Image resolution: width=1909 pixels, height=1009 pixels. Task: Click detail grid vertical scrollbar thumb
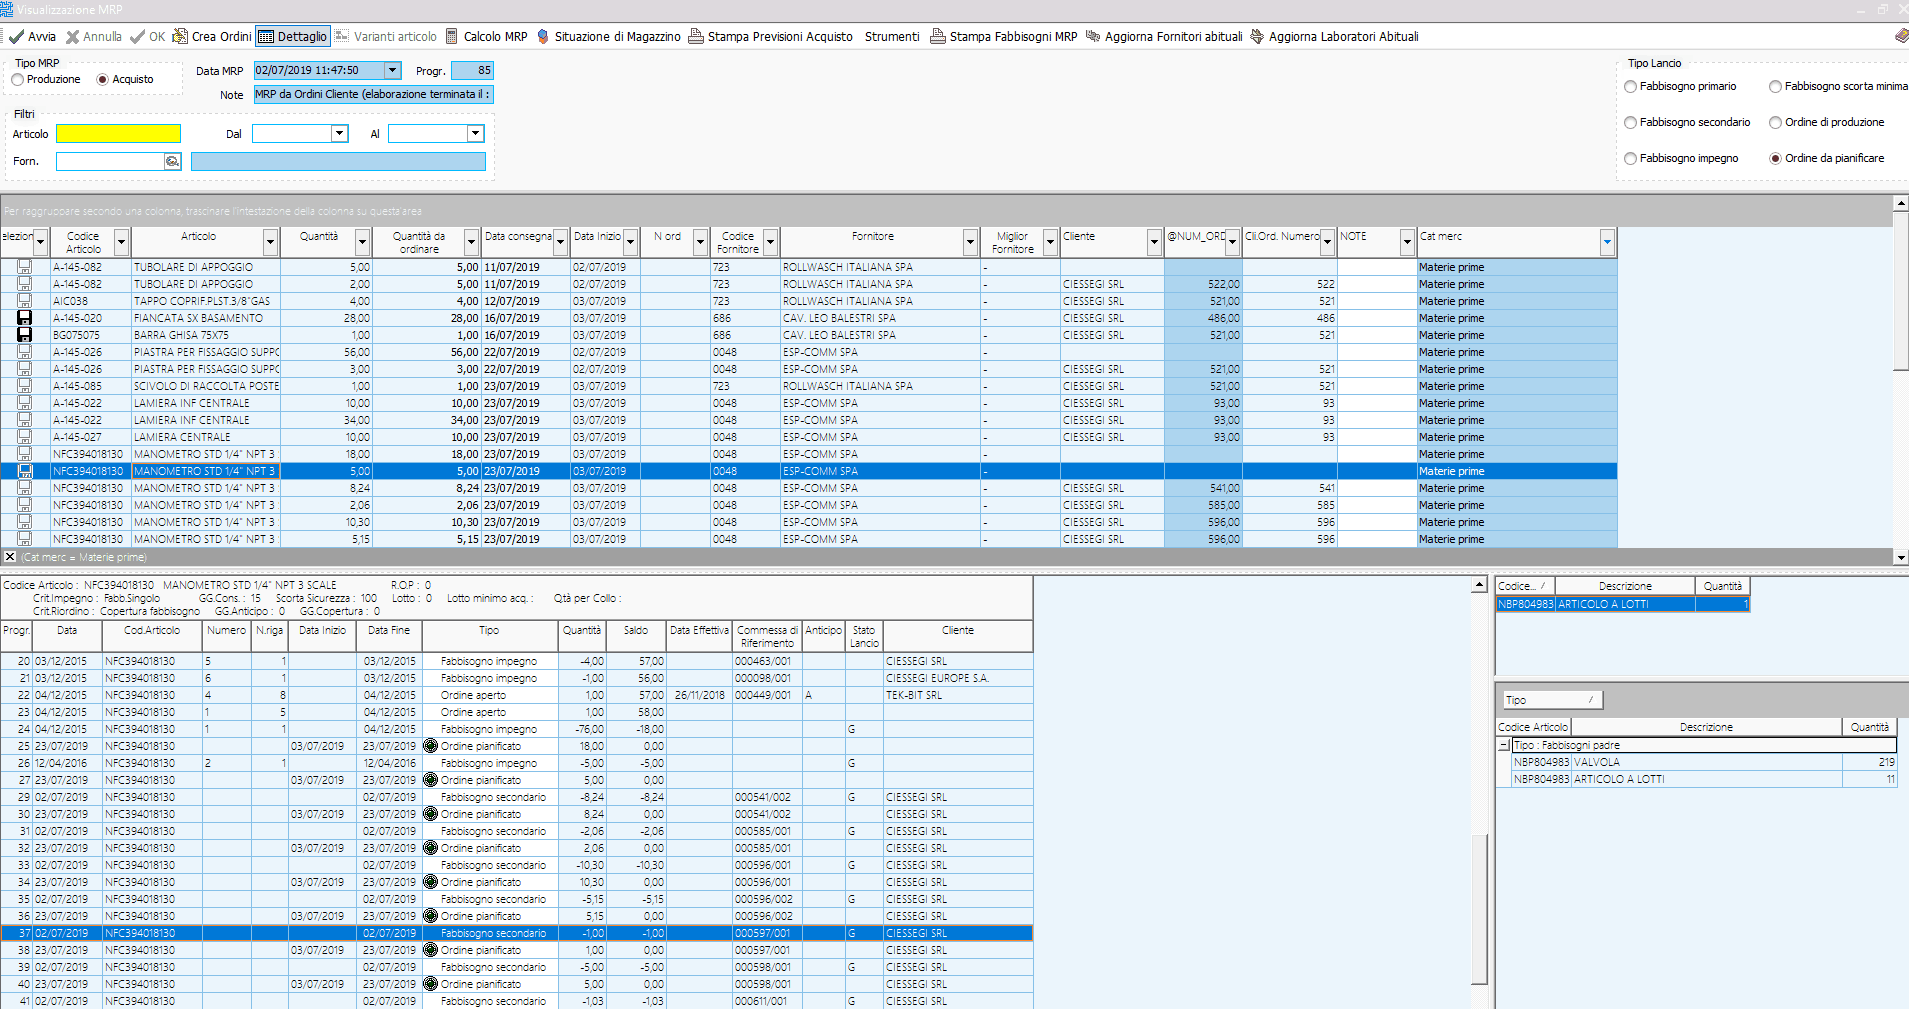tap(1479, 909)
